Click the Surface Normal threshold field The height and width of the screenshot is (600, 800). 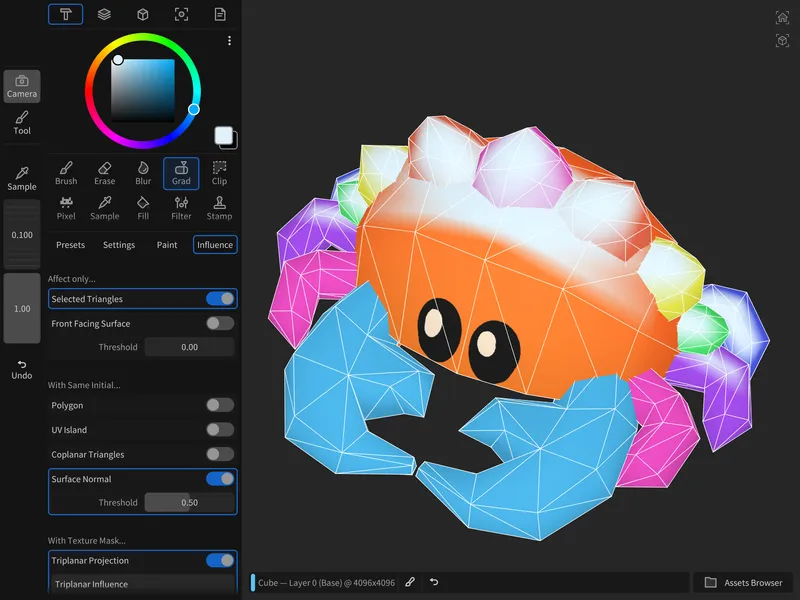click(189, 503)
